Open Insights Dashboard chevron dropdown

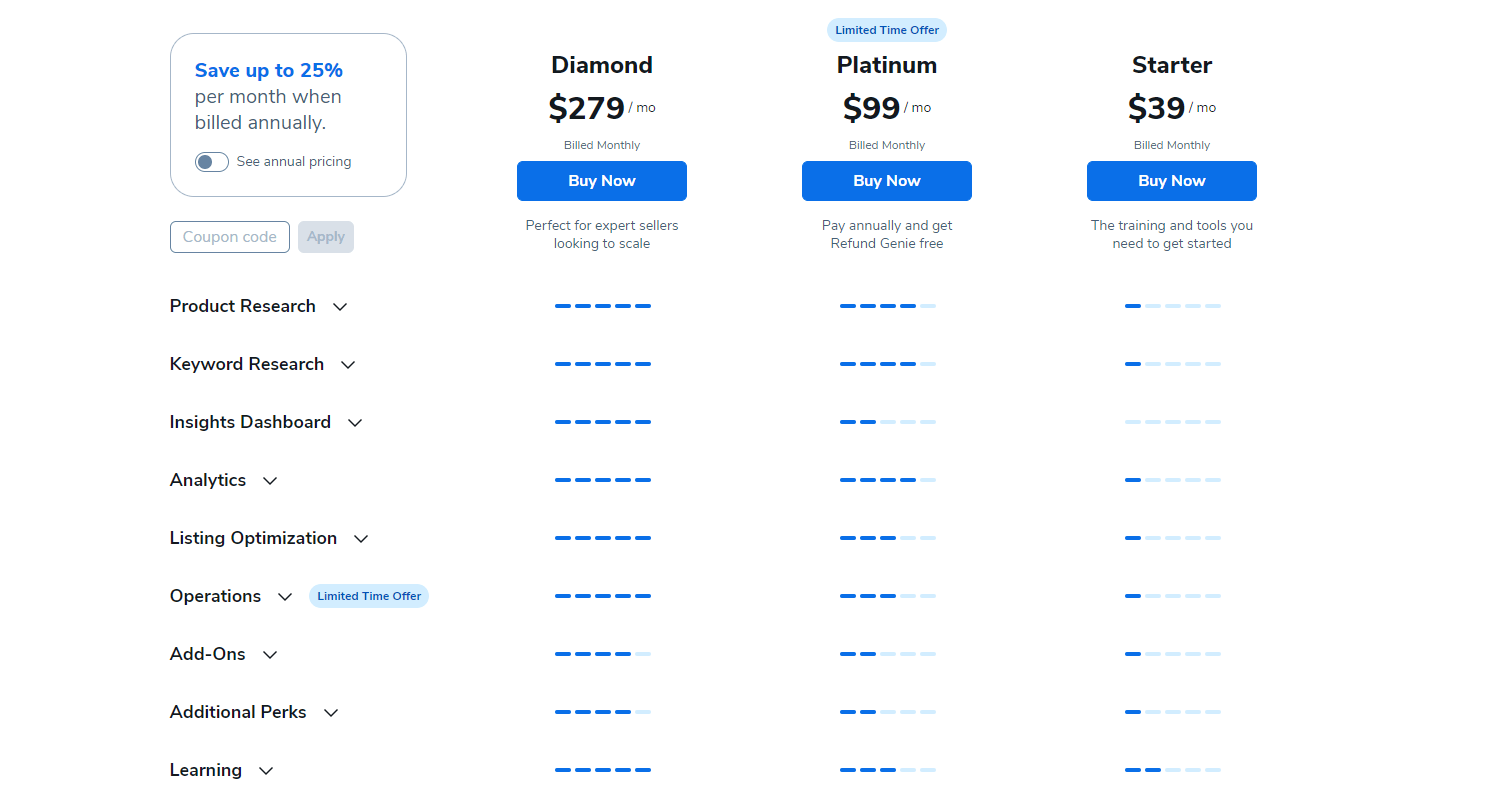point(355,423)
